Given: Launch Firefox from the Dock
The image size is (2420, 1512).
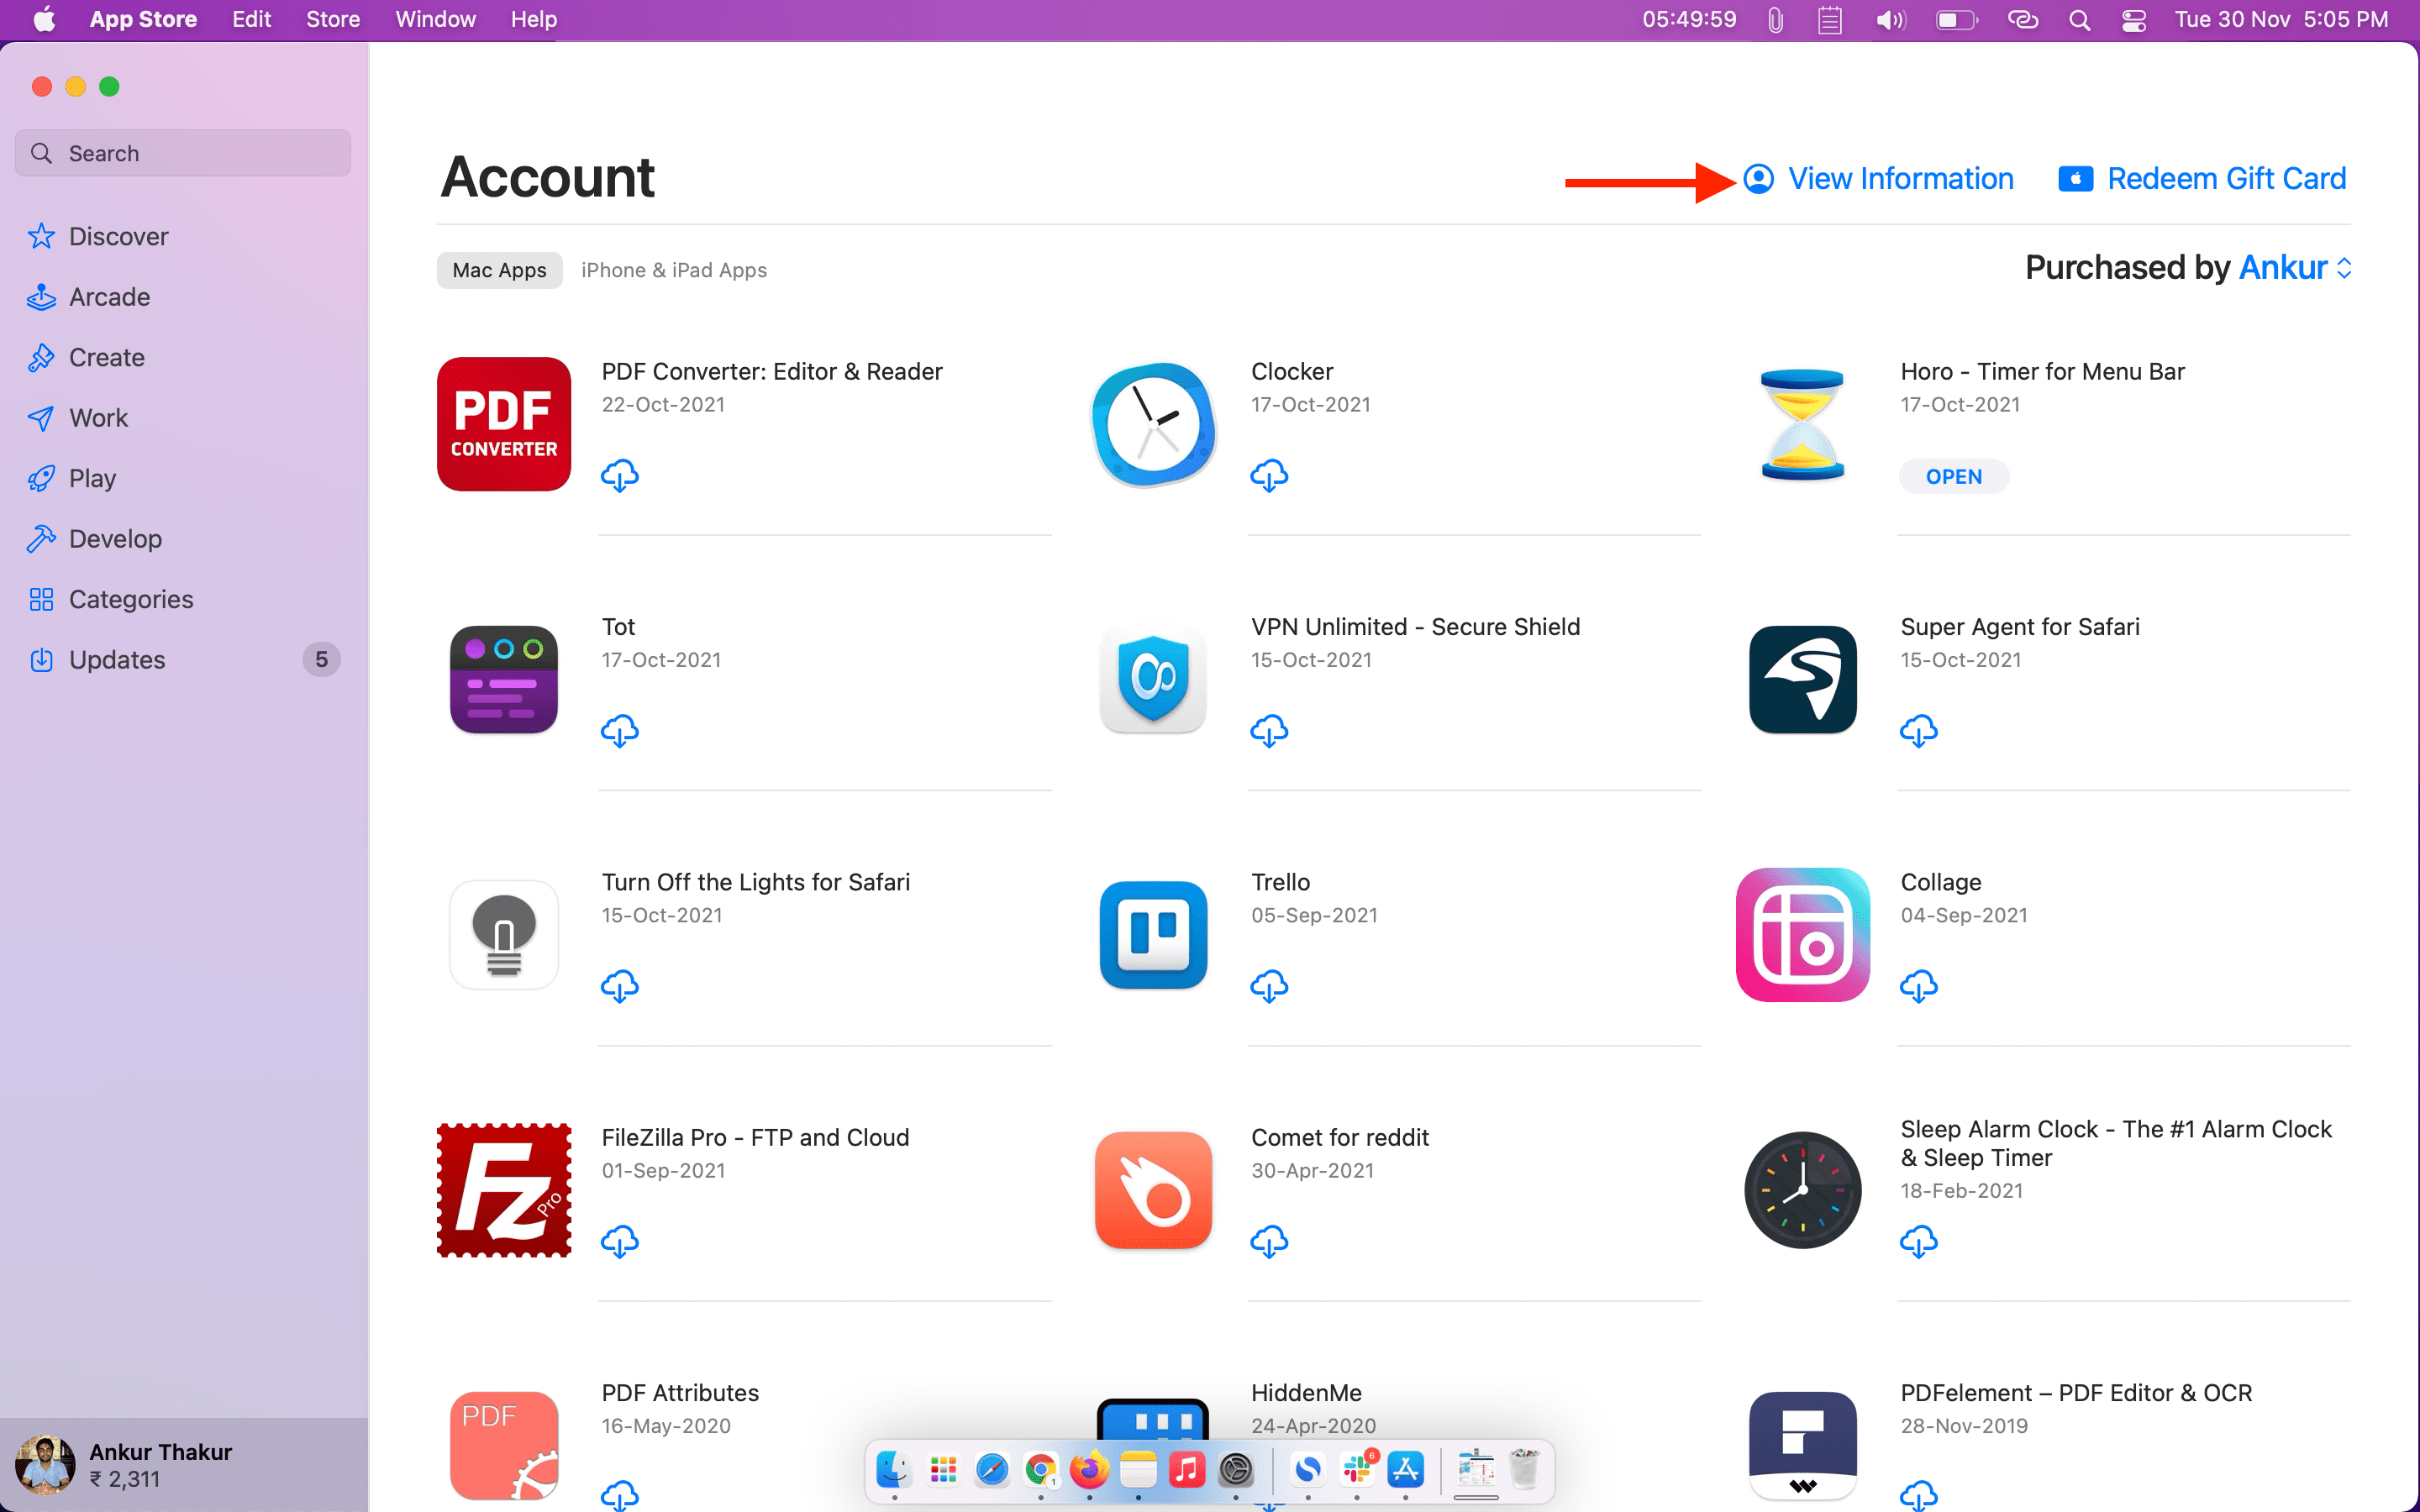Looking at the screenshot, I should (x=1090, y=1470).
